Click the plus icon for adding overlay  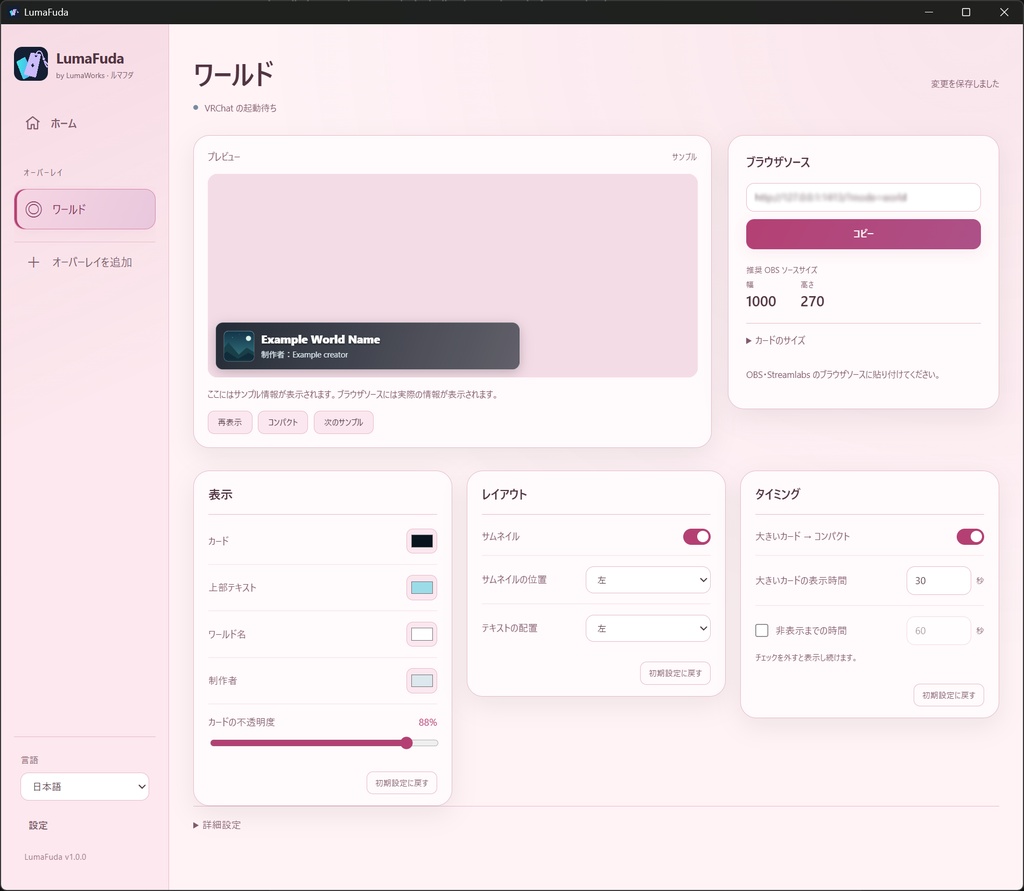pyautogui.click(x=33, y=263)
